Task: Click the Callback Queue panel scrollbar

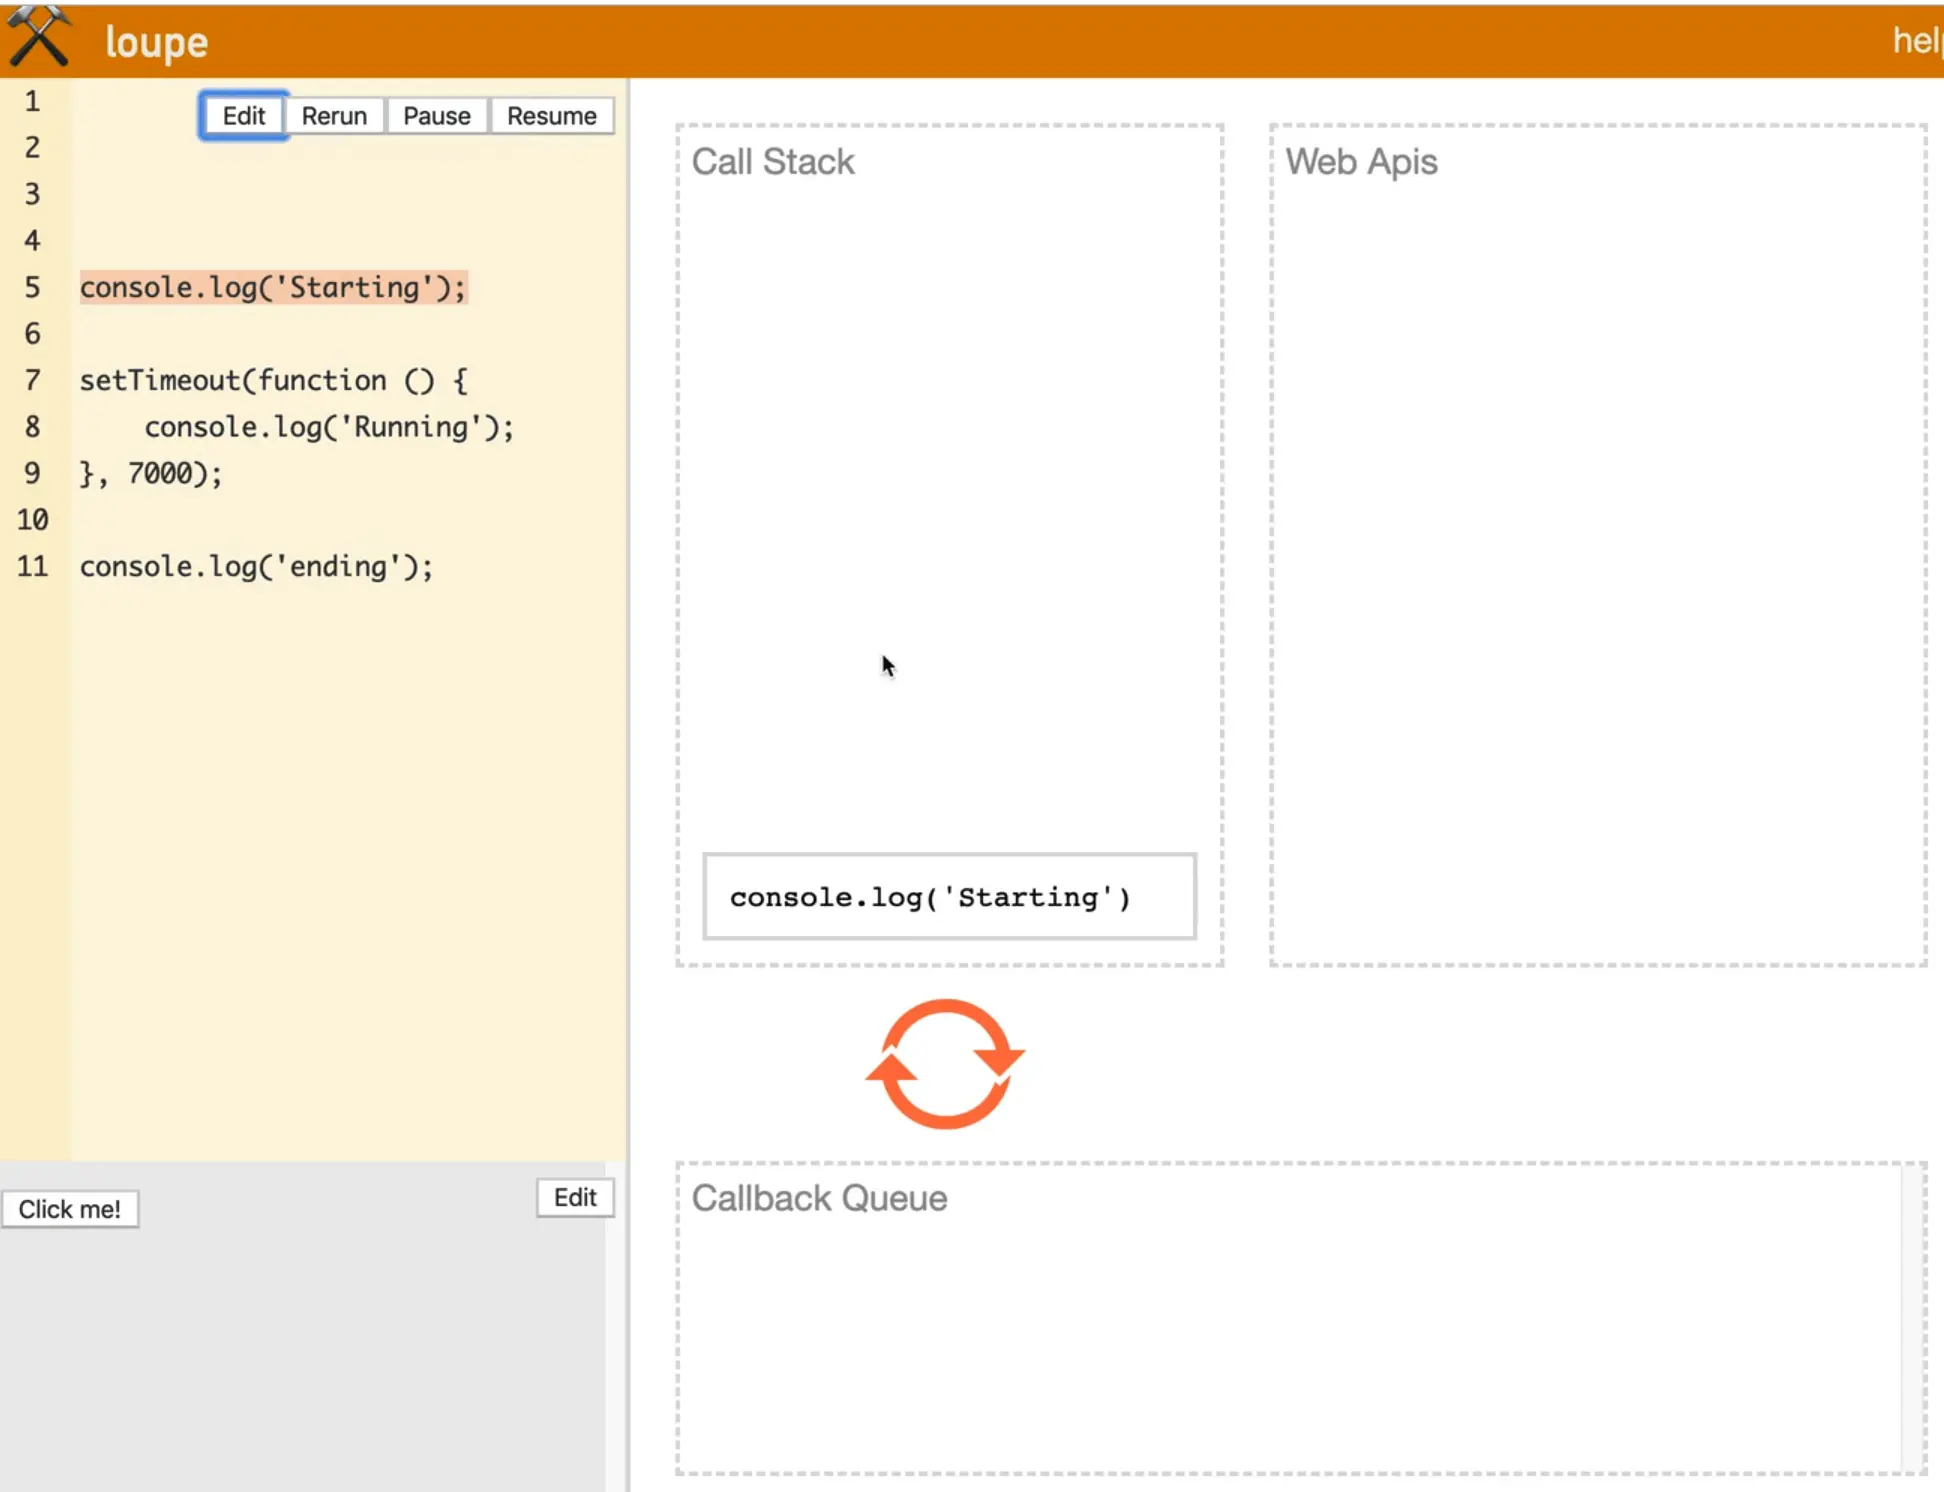Action: point(1912,1318)
